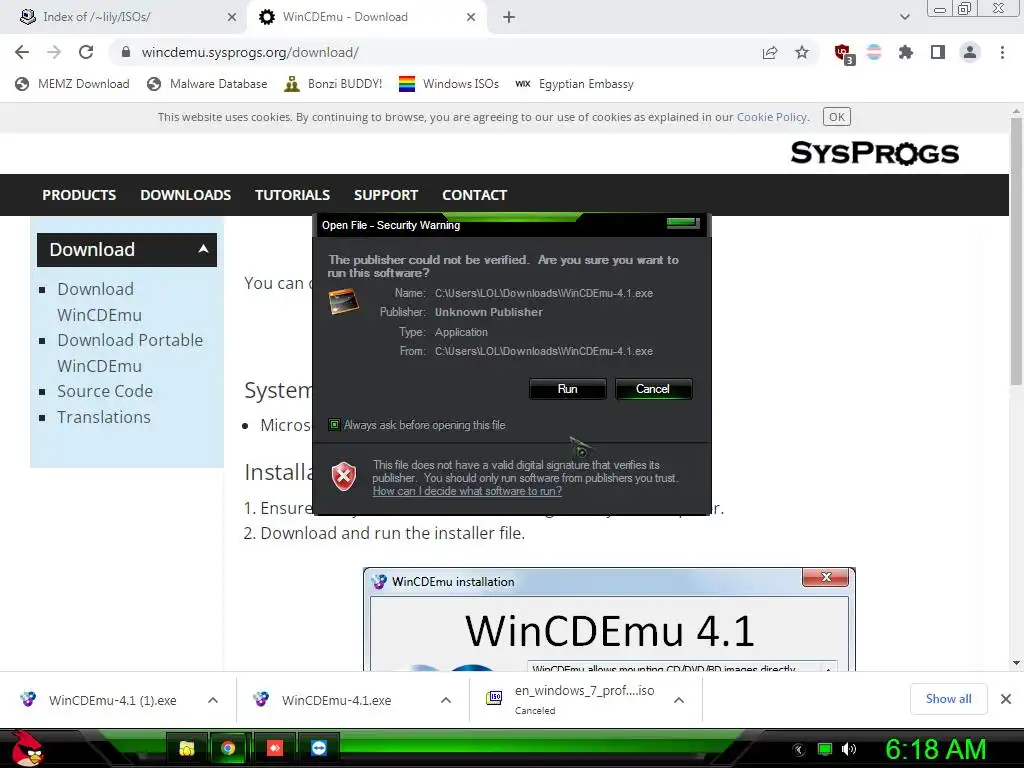
Task: Open the uBlock shield extension icon
Action: 843,53
